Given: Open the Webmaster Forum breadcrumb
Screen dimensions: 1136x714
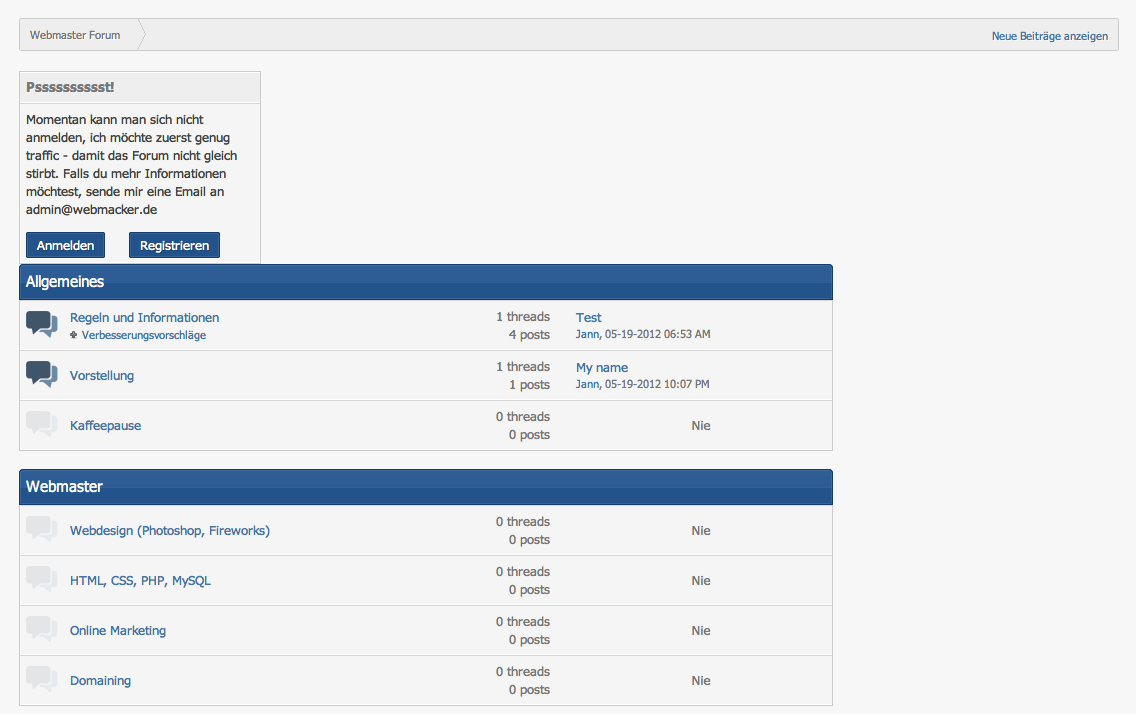Looking at the screenshot, I should pyautogui.click(x=75, y=35).
